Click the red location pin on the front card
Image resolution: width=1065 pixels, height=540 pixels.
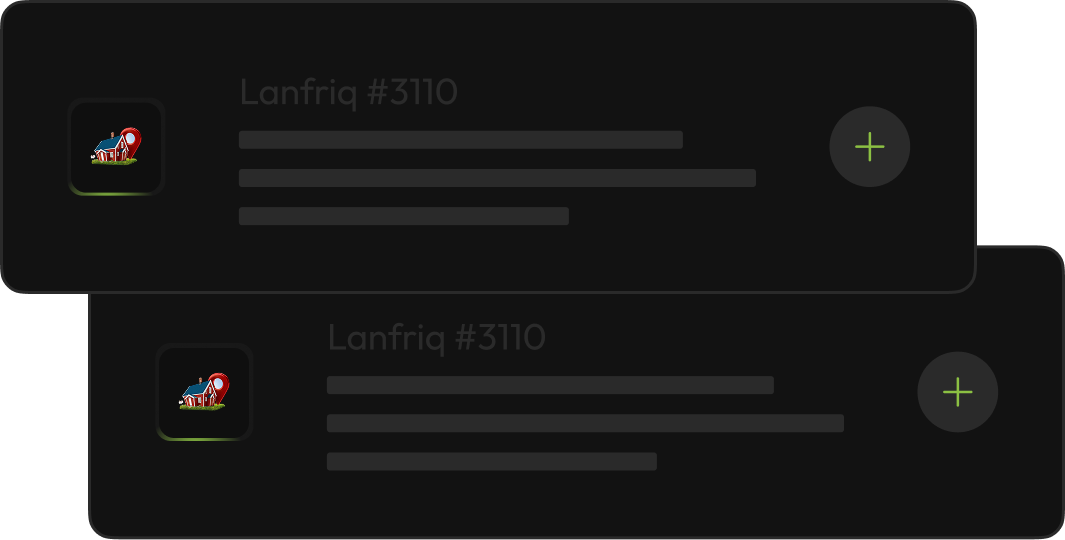click(130, 140)
